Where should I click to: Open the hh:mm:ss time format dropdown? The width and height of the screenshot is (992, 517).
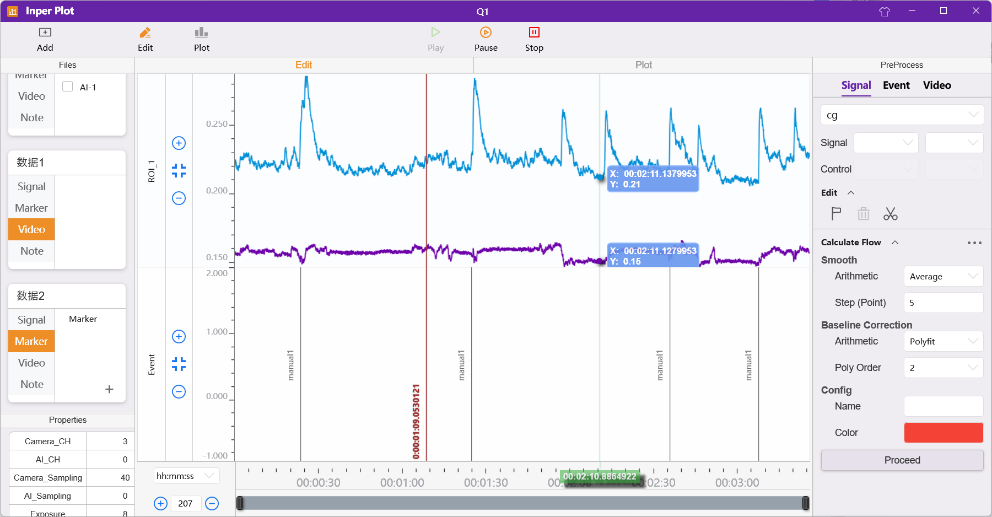[x=186, y=476]
